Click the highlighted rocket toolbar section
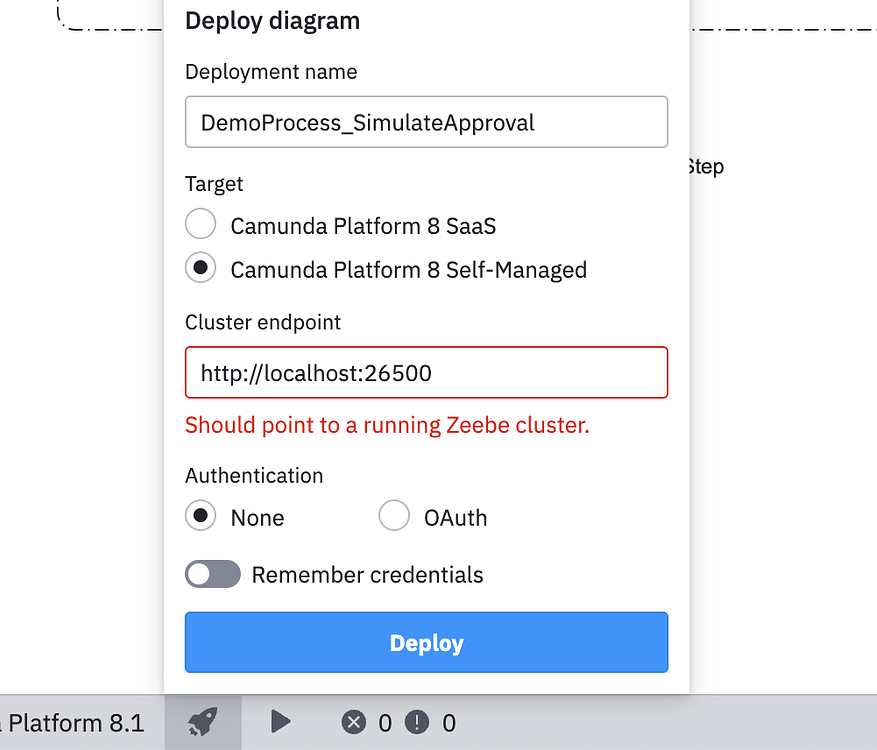This screenshot has width=877, height=750. tap(202, 722)
